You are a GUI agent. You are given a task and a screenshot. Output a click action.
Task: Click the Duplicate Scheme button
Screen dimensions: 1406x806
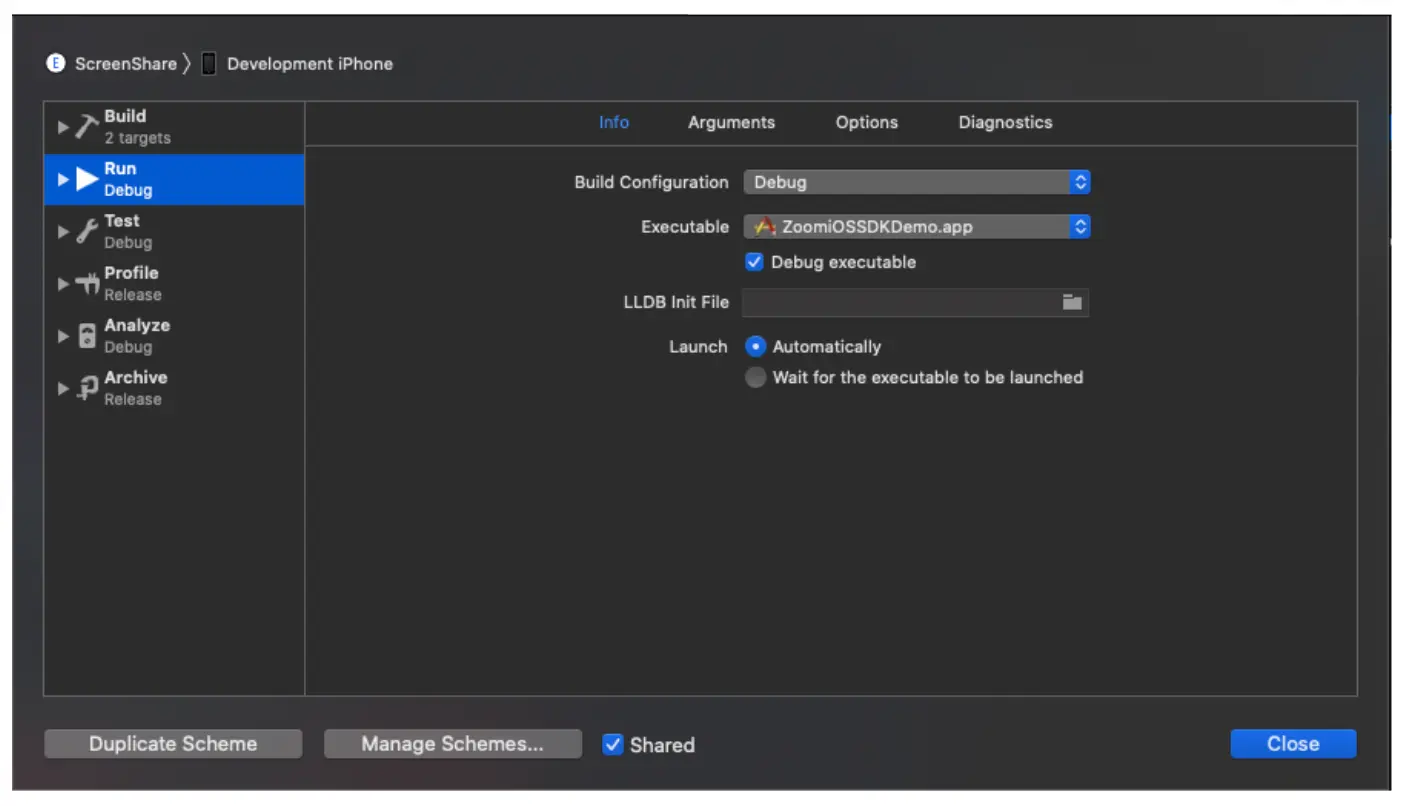(172, 744)
